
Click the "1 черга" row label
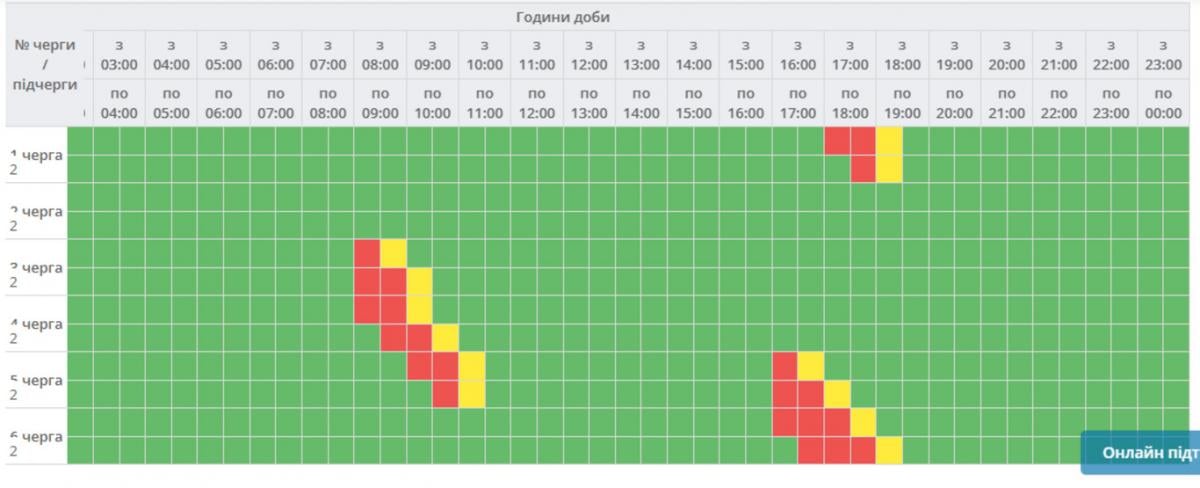[x=36, y=155]
